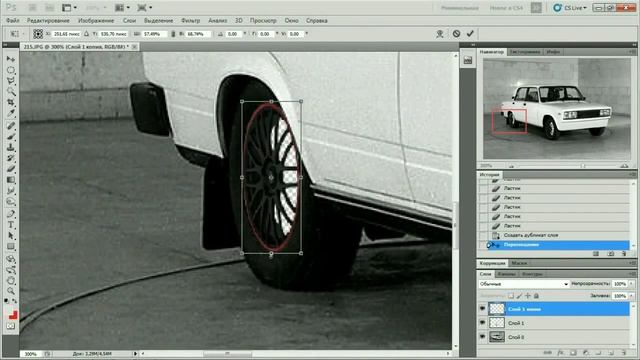This screenshot has width=640, height=360.
Task: Select the Pen tool
Action: (x=11, y=214)
